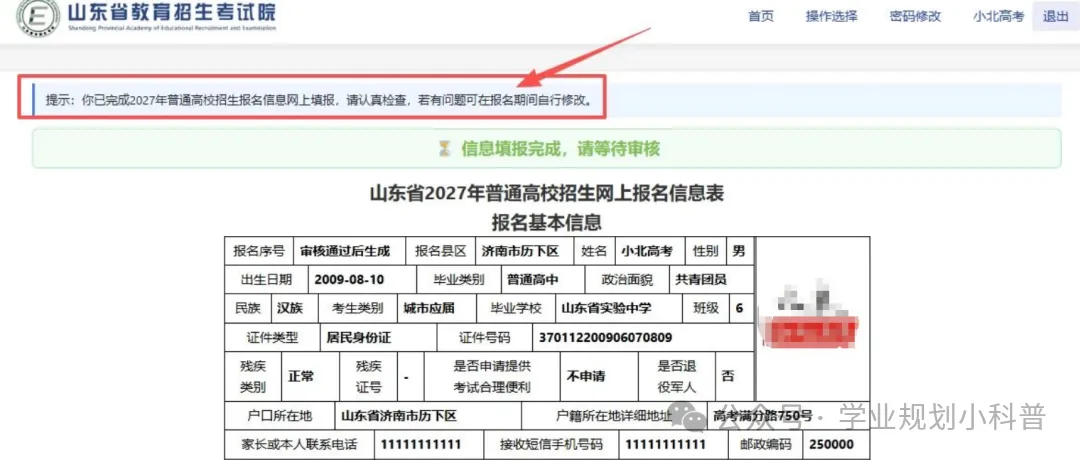The image size is (1080, 460).
Task: Click the 家长或本人联系电话 number 11111111111
Action: [420, 444]
